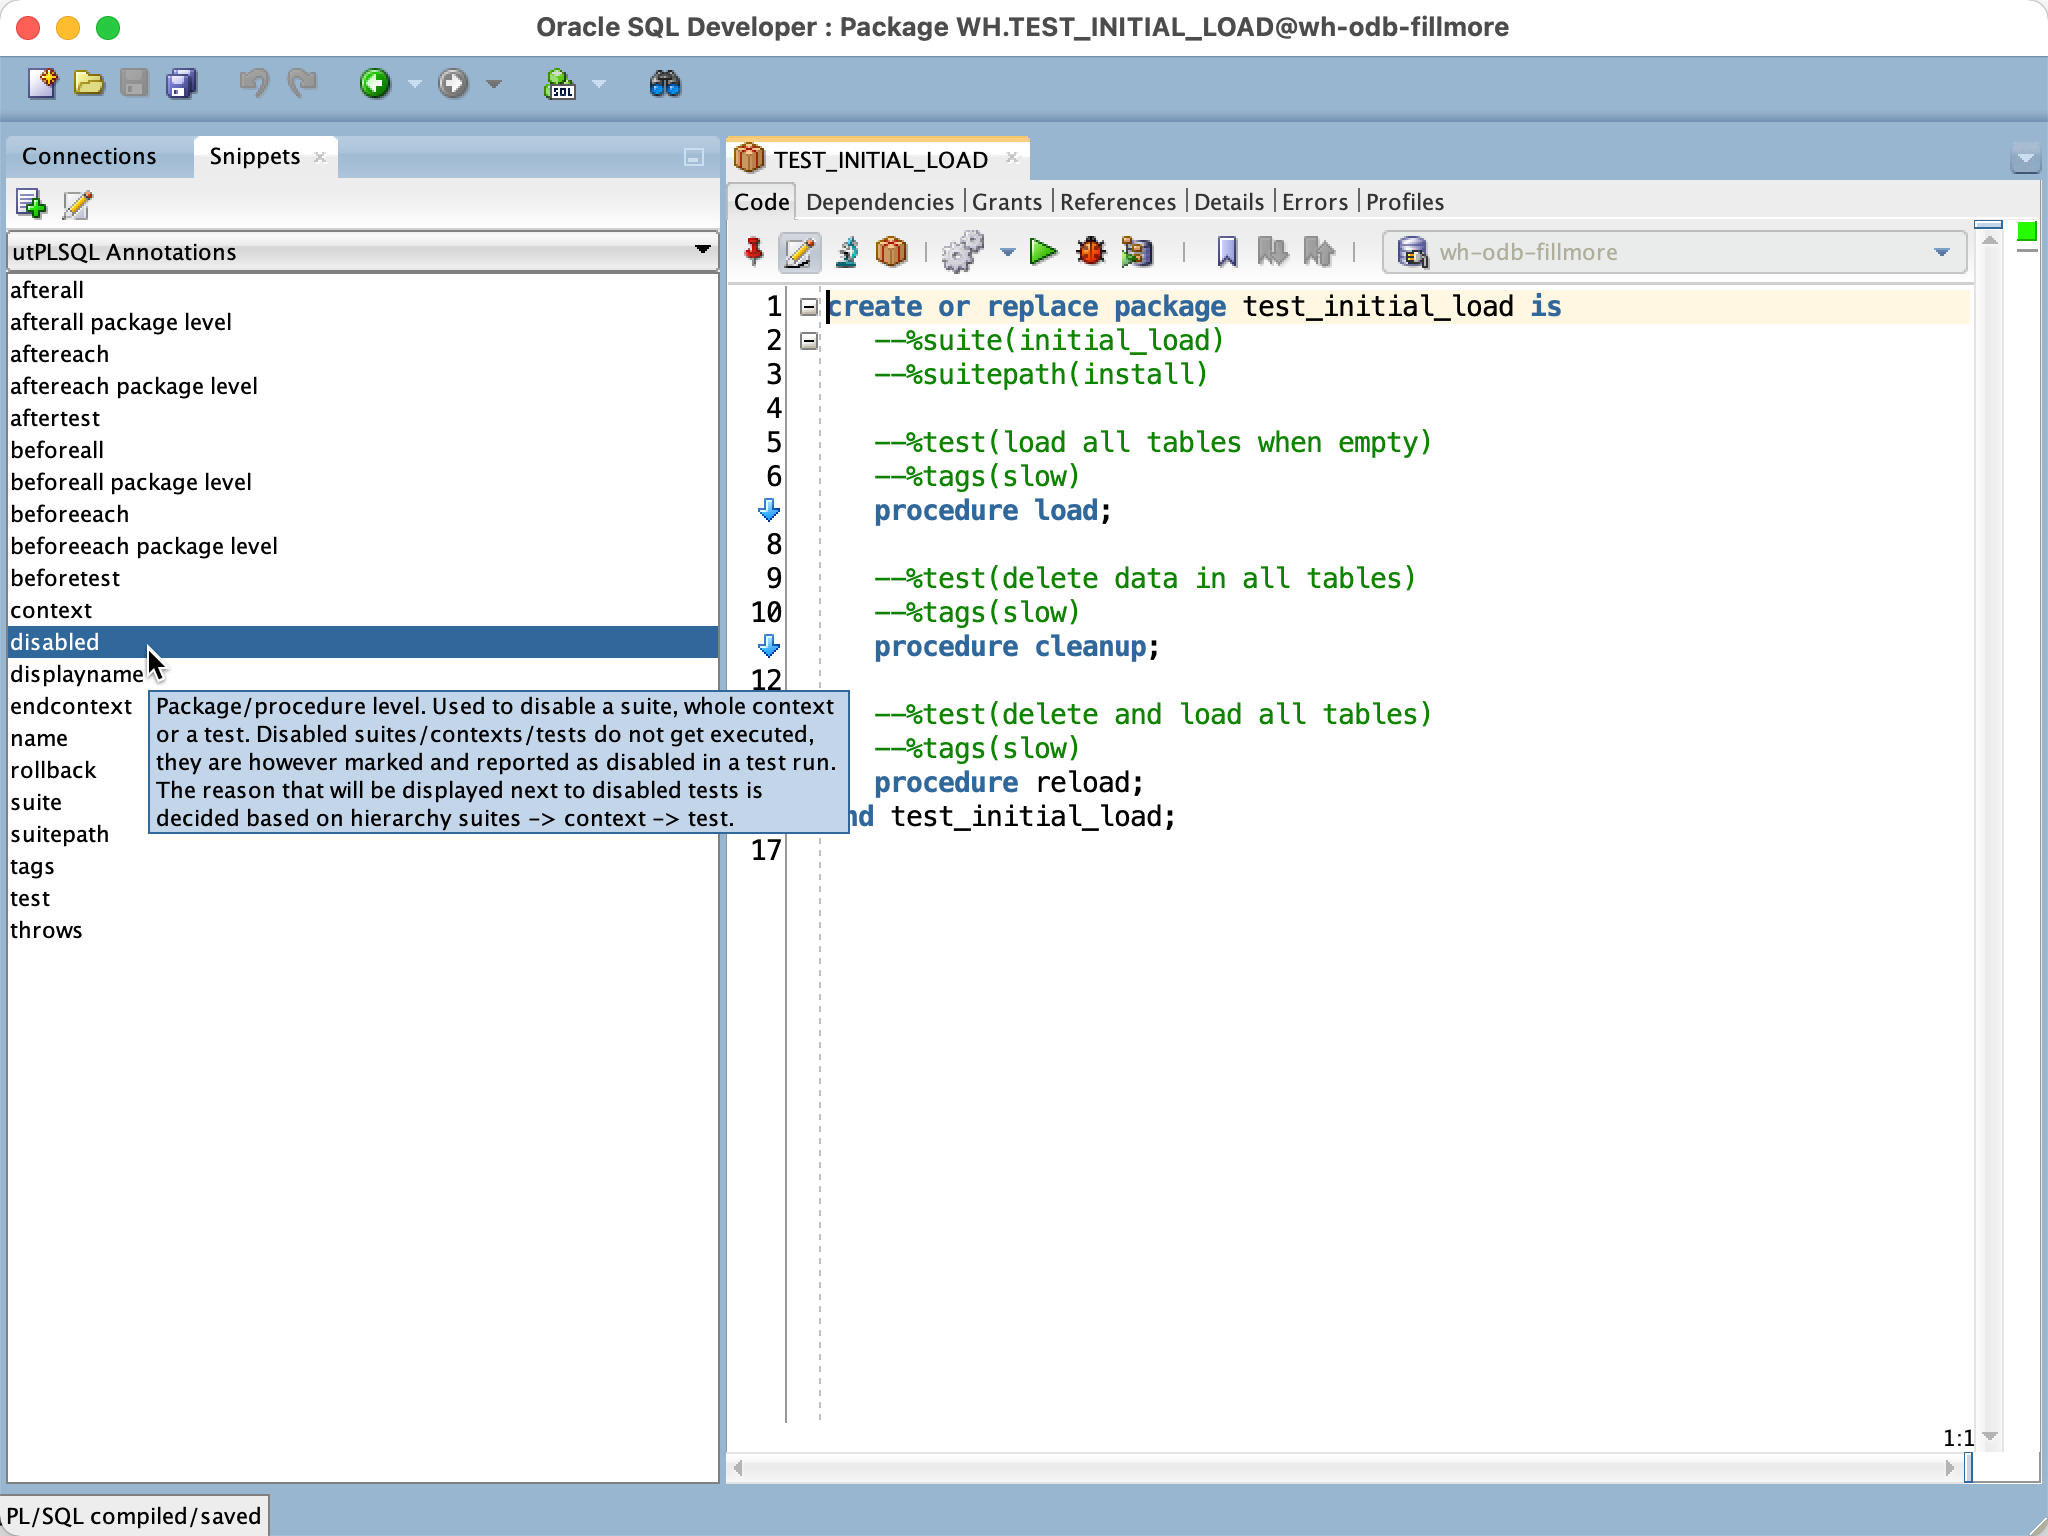Compile the package with the microscope icon

click(x=845, y=252)
